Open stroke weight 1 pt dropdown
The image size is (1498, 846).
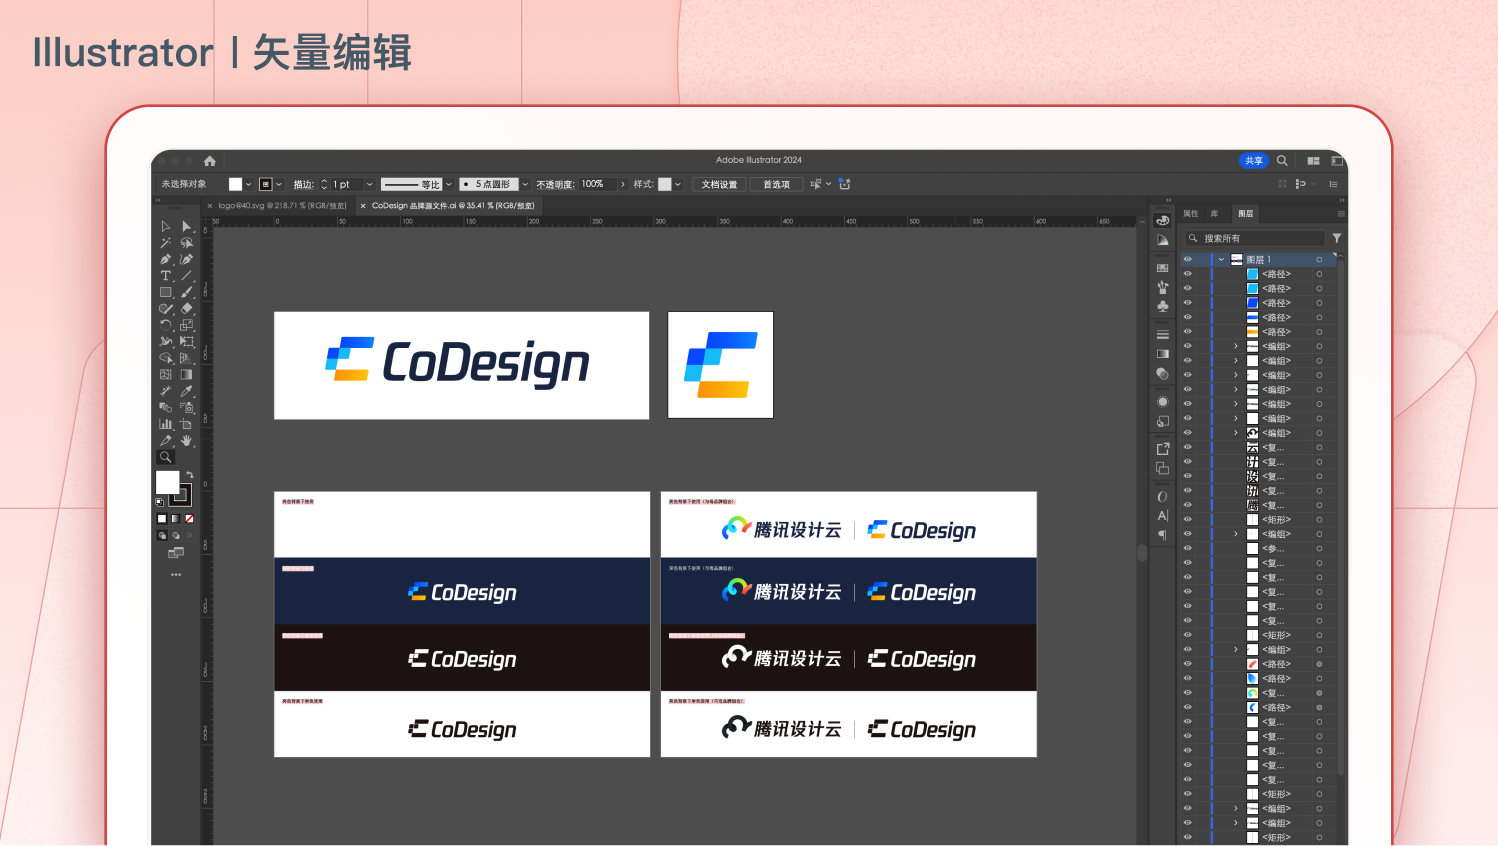tap(369, 184)
